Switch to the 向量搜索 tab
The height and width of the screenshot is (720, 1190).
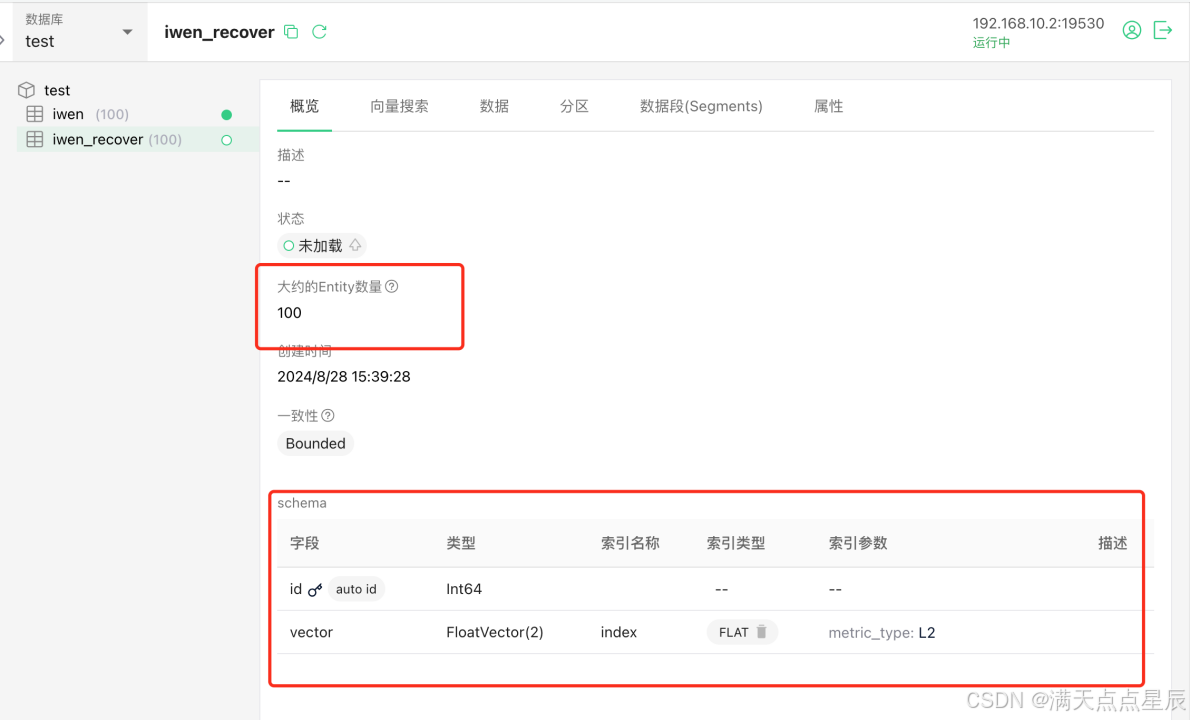pyautogui.click(x=399, y=106)
